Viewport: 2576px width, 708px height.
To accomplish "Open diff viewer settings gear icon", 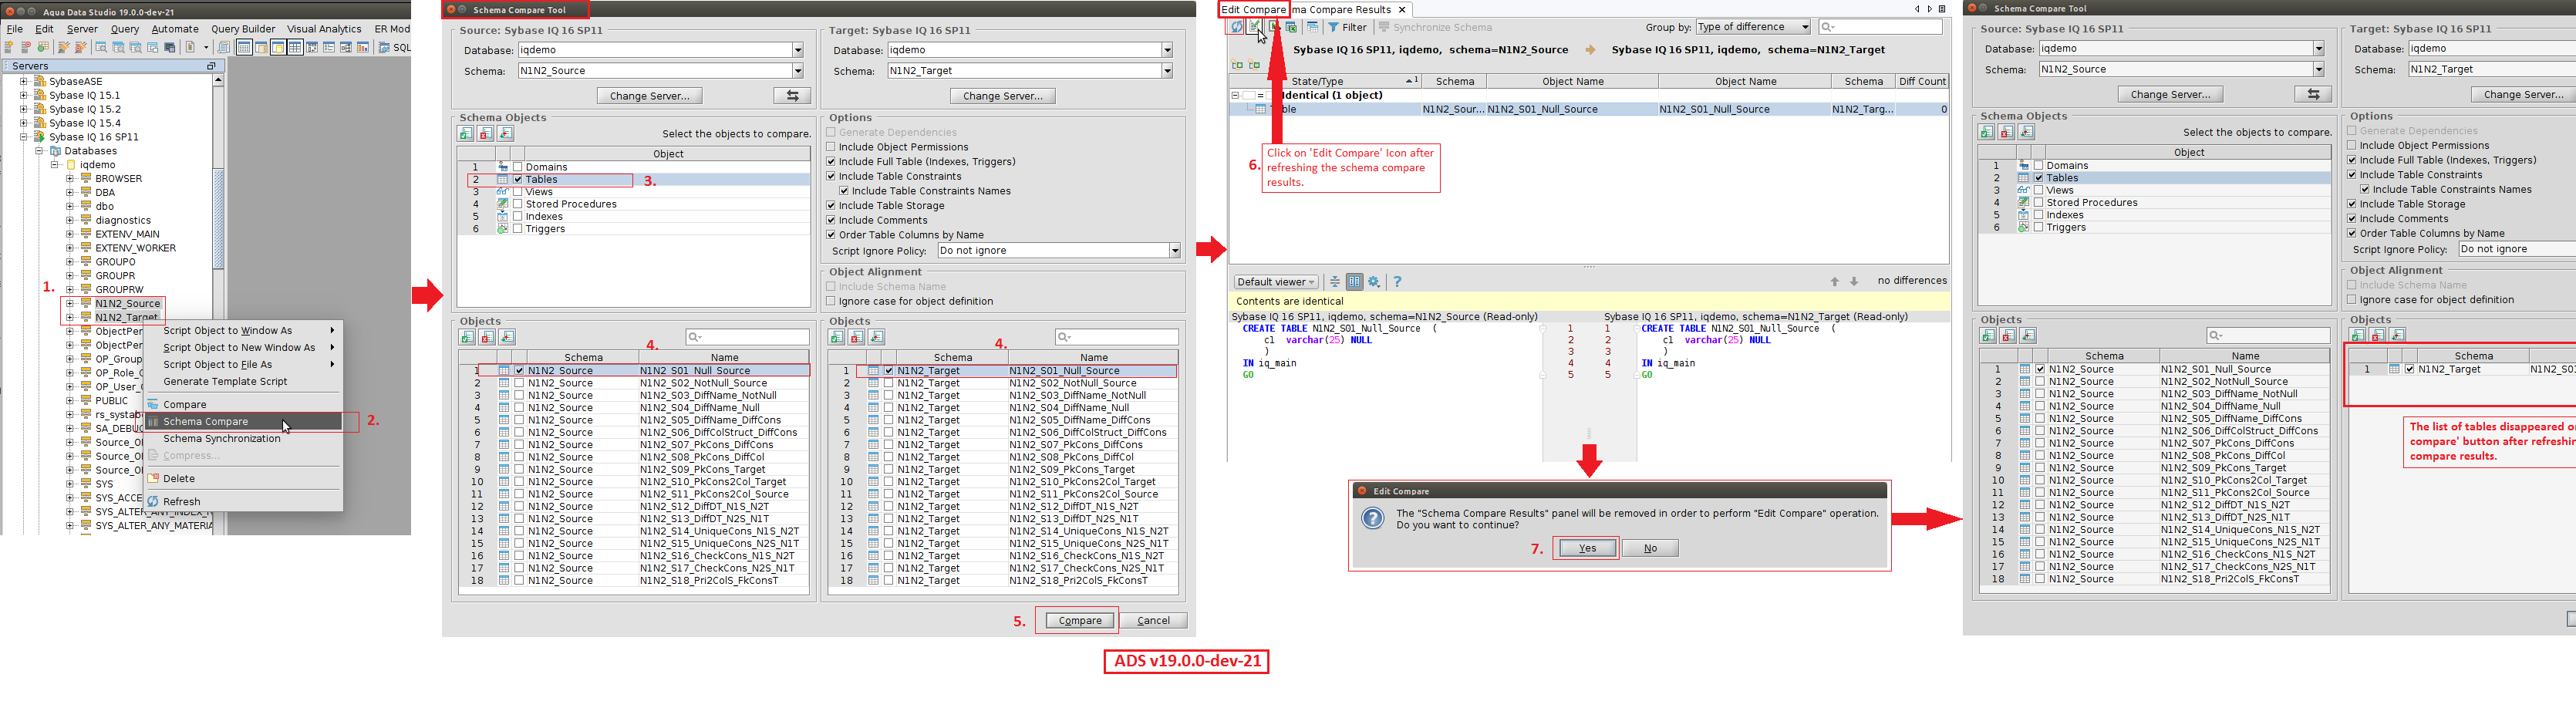I will pos(1374,282).
